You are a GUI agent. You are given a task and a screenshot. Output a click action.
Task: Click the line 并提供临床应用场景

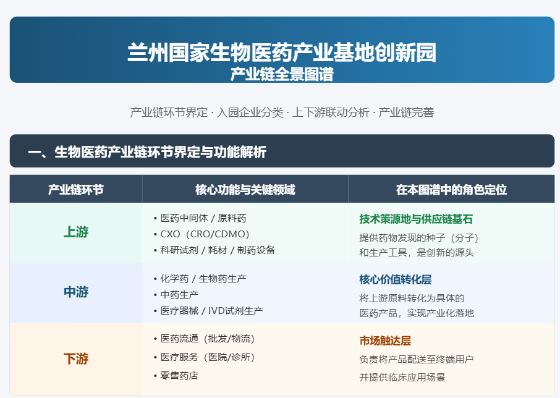402,377
